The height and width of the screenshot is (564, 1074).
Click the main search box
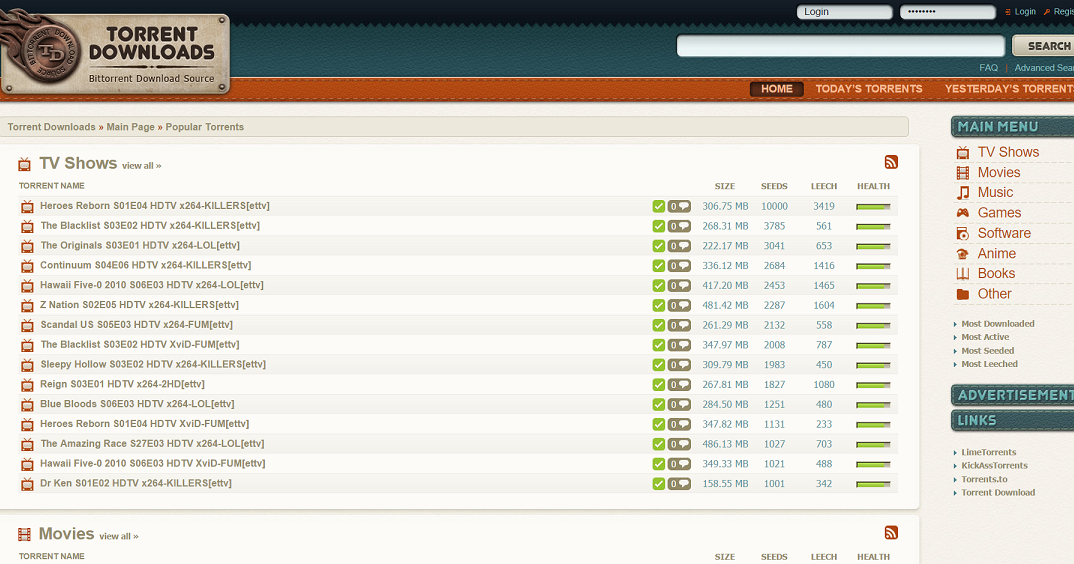pyautogui.click(x=840, y=46)
